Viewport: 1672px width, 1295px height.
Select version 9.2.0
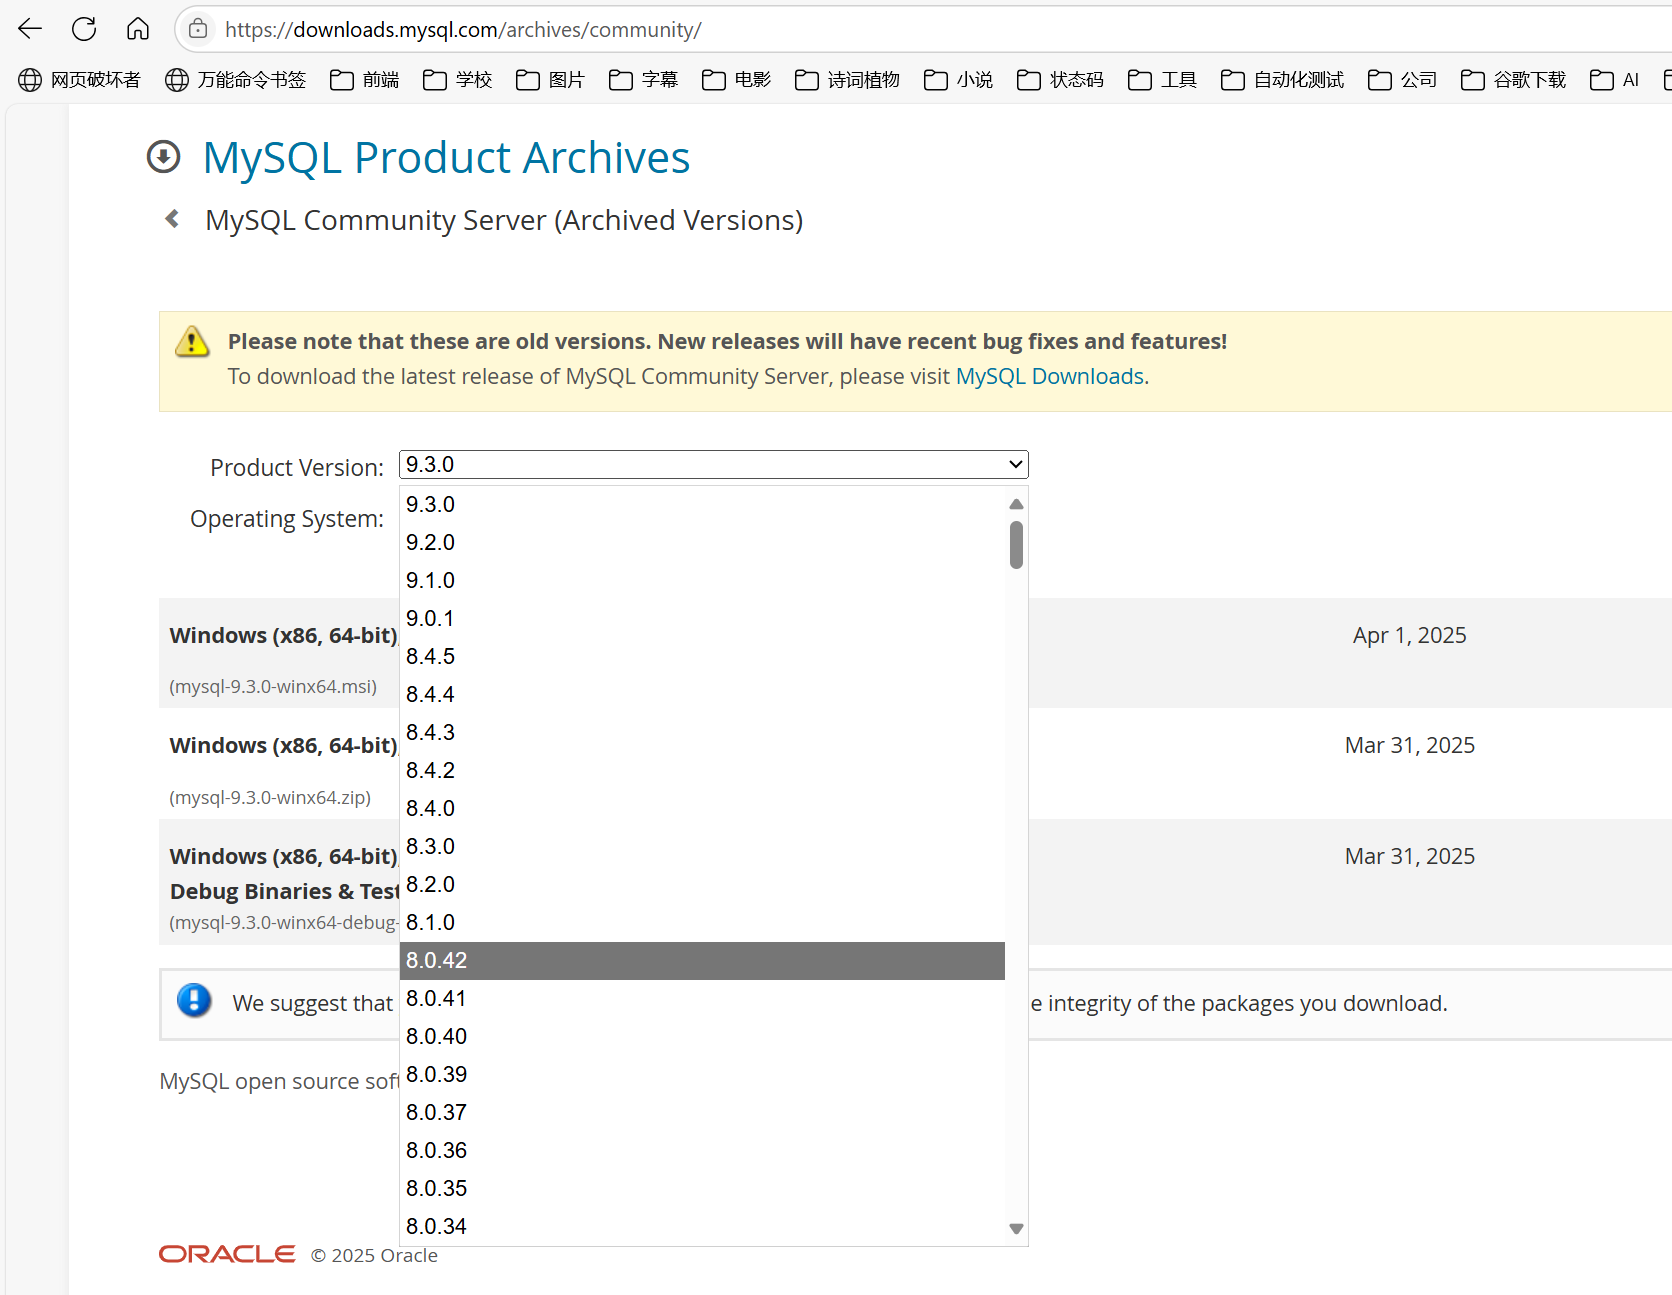pos(702,542)
